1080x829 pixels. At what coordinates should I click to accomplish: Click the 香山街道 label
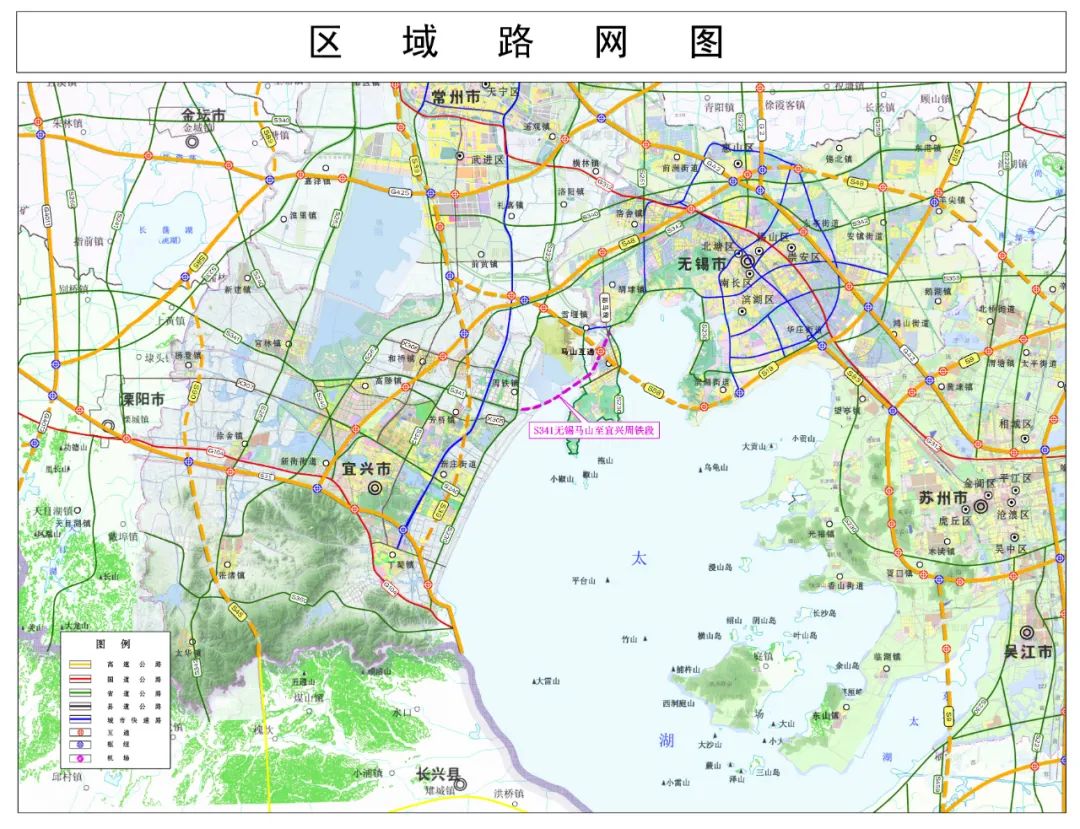[845, 585]
